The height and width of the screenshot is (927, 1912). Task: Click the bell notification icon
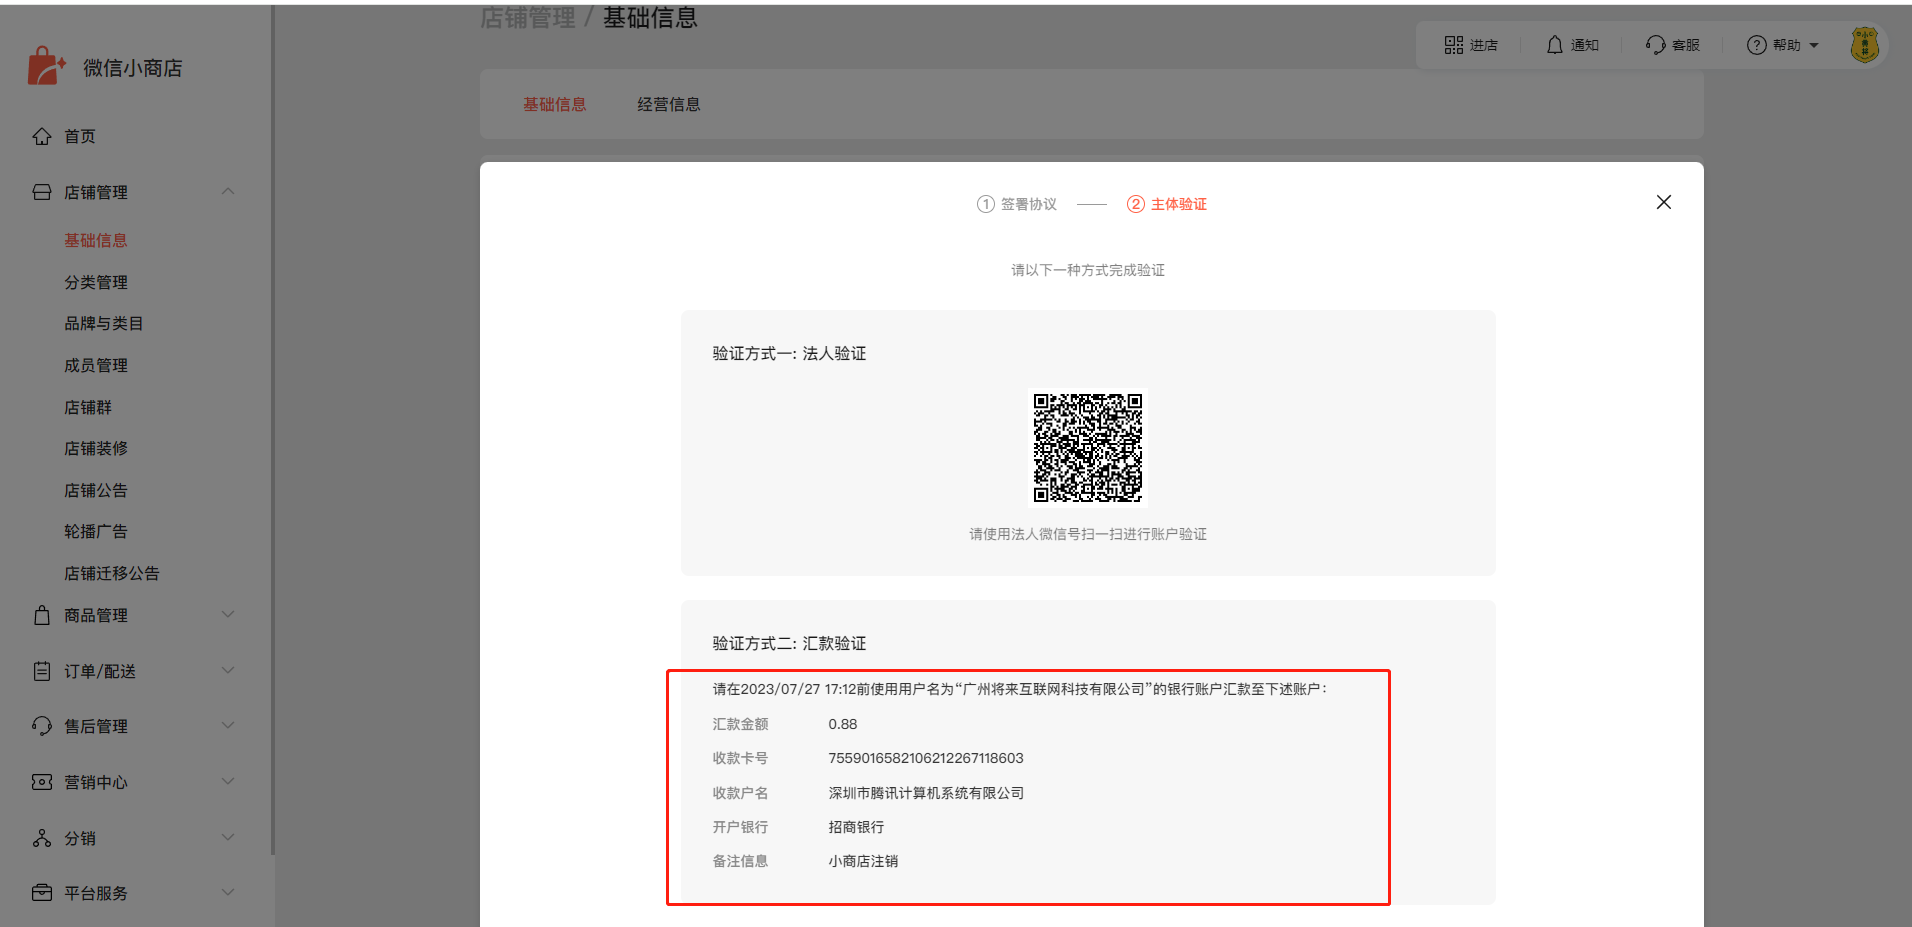pos(1555,45)
